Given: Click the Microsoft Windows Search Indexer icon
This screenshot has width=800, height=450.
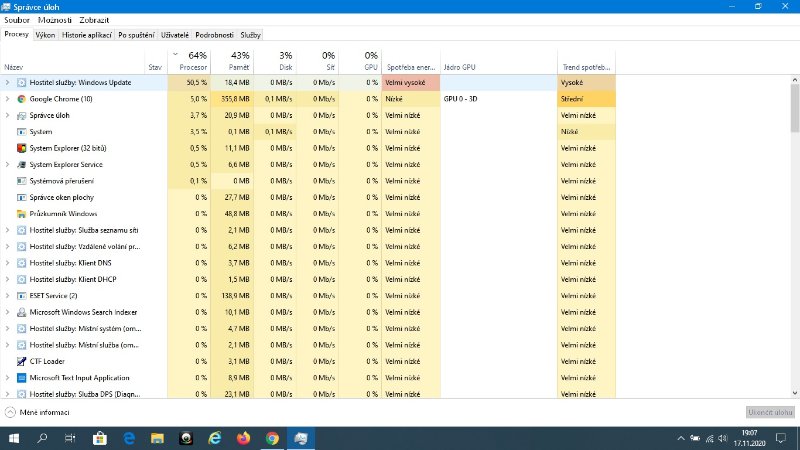Looking at the screenshot, I should [x=21, y=312].
